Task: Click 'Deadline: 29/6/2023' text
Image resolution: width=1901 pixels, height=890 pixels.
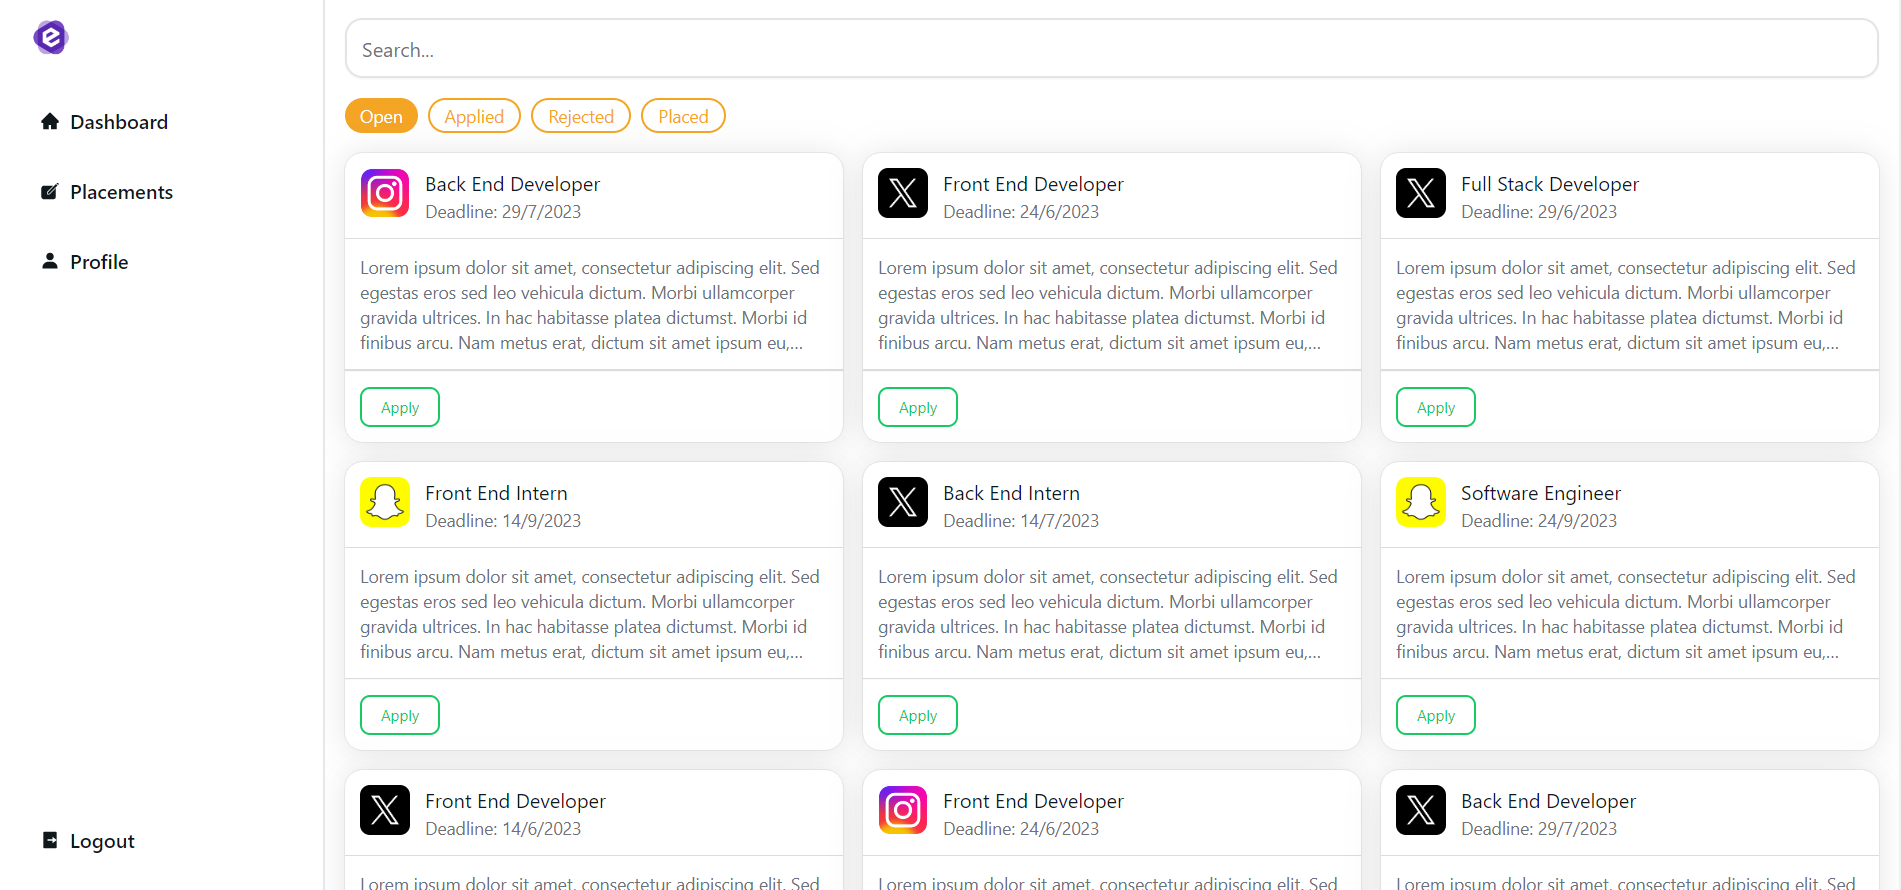Action: click(x=1539, y=212)
